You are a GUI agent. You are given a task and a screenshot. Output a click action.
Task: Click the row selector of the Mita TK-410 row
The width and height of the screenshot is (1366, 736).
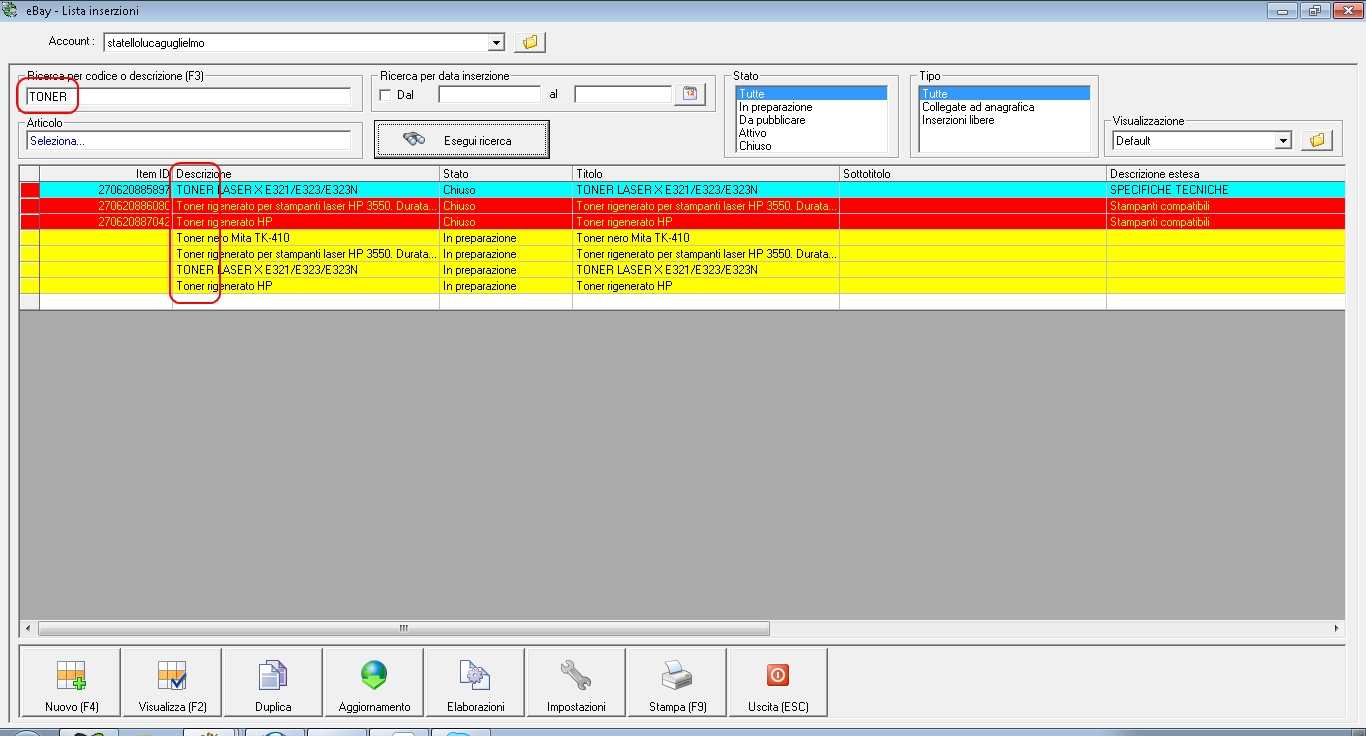click(30, 238)
